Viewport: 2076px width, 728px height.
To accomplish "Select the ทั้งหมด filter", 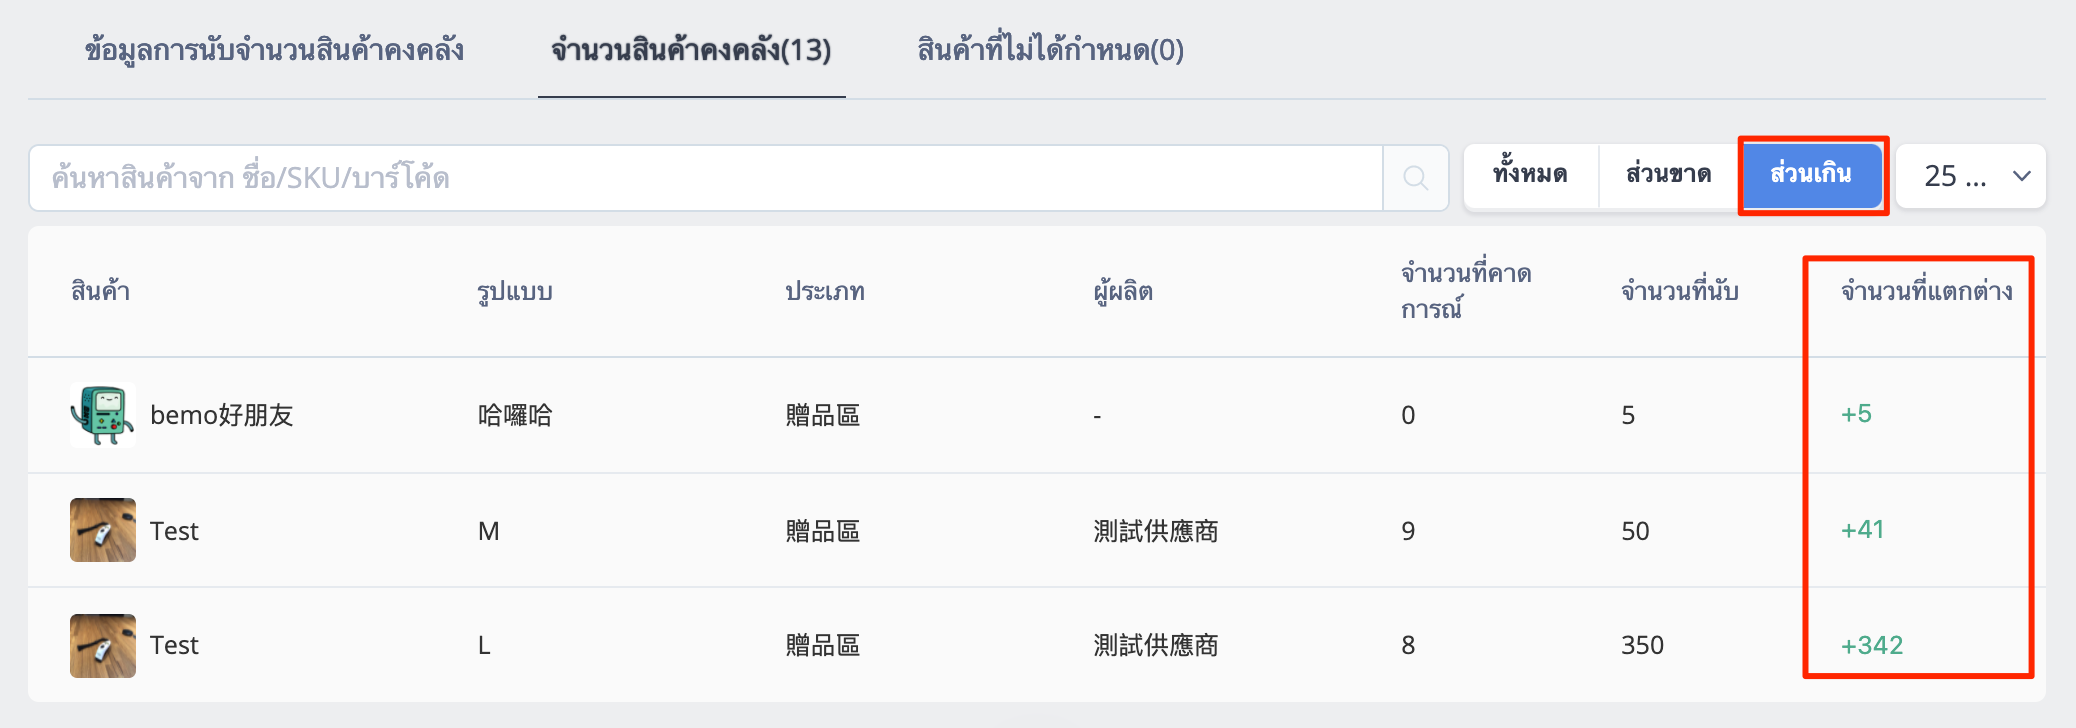I will (1530, 175).
